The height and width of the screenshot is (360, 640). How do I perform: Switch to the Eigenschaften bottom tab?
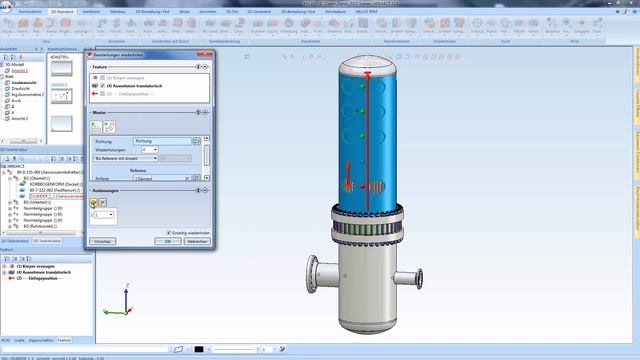click(x=41, y=340)
